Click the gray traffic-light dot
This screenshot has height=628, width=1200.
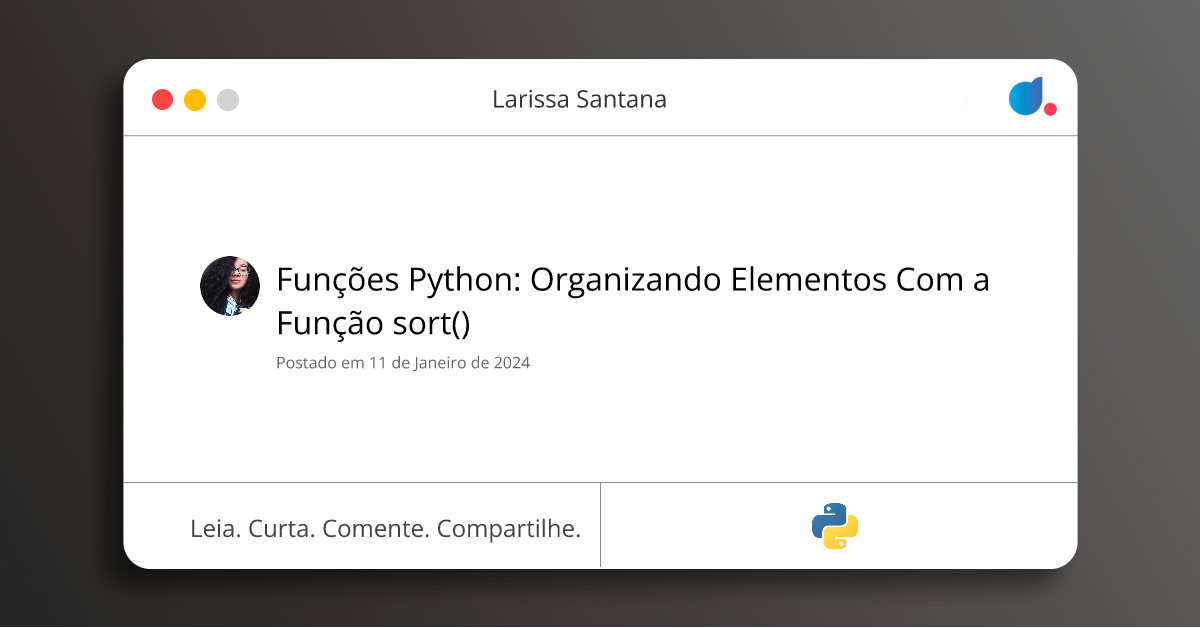pyautogui.click(x=228, y=99)
